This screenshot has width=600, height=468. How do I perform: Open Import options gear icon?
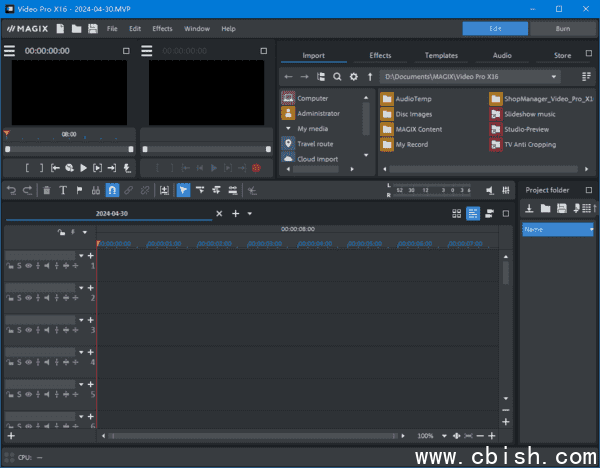pyautogui.click(x=353, y=76)
